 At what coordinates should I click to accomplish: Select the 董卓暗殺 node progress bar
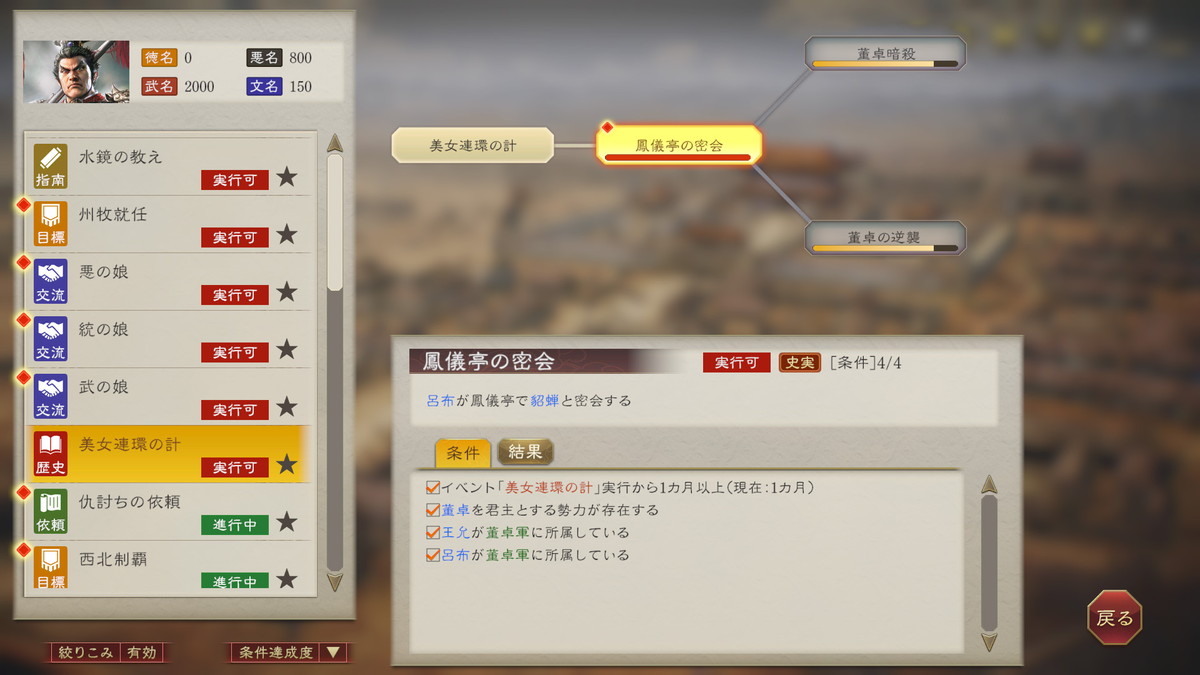coord(885,64)
